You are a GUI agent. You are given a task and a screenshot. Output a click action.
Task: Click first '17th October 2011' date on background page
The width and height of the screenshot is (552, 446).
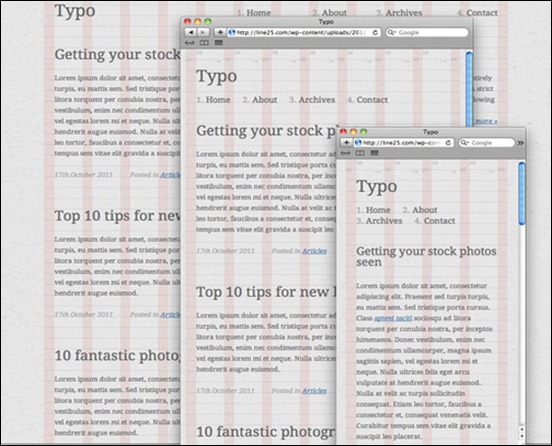pyautogui.click(x=84, y=175)
